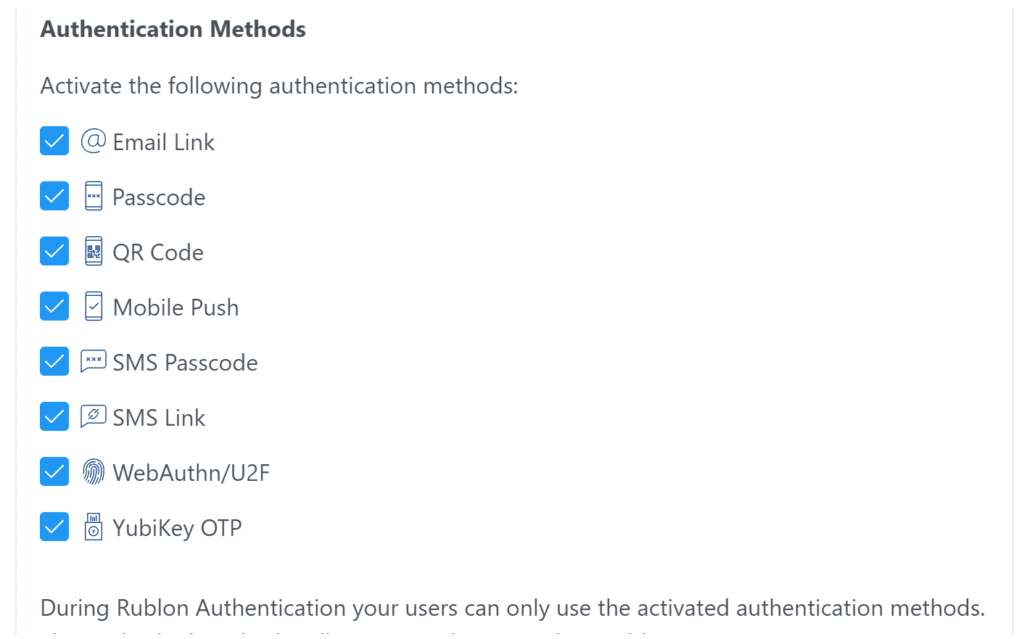The height and width of the screenshot is (639, 1024).
Task: Click the "YubiKey OTP" label text
Action: coord(177,528)
